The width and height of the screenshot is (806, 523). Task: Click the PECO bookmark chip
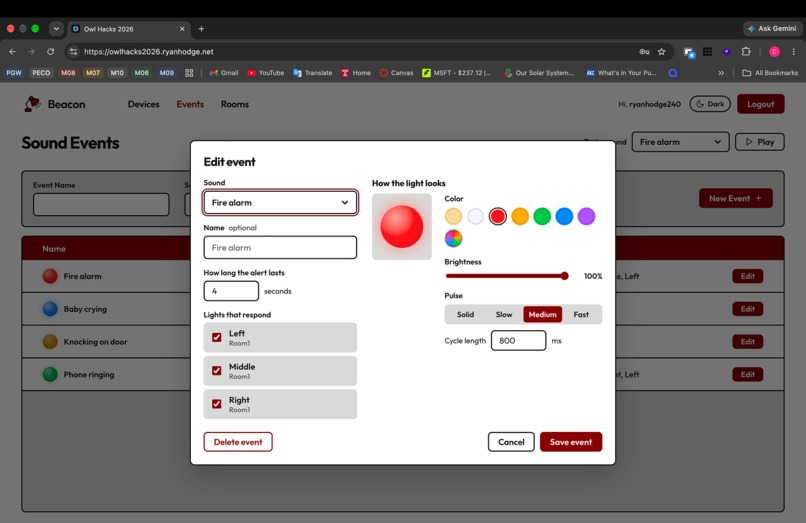41,73
